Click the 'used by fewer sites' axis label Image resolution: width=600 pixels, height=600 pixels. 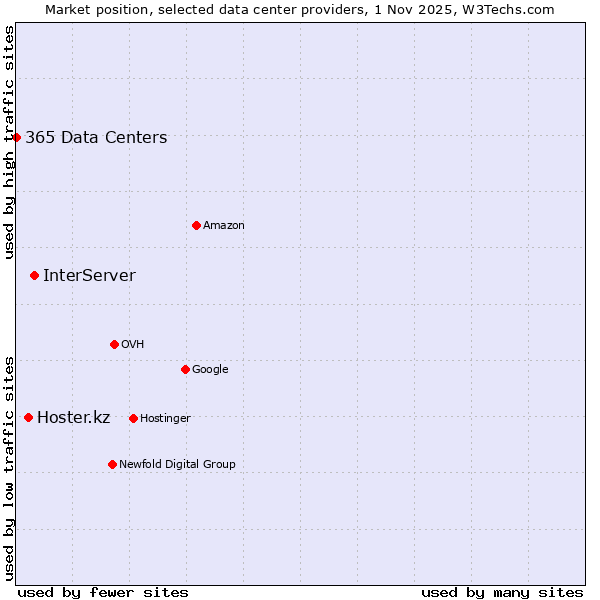point(103,592)
